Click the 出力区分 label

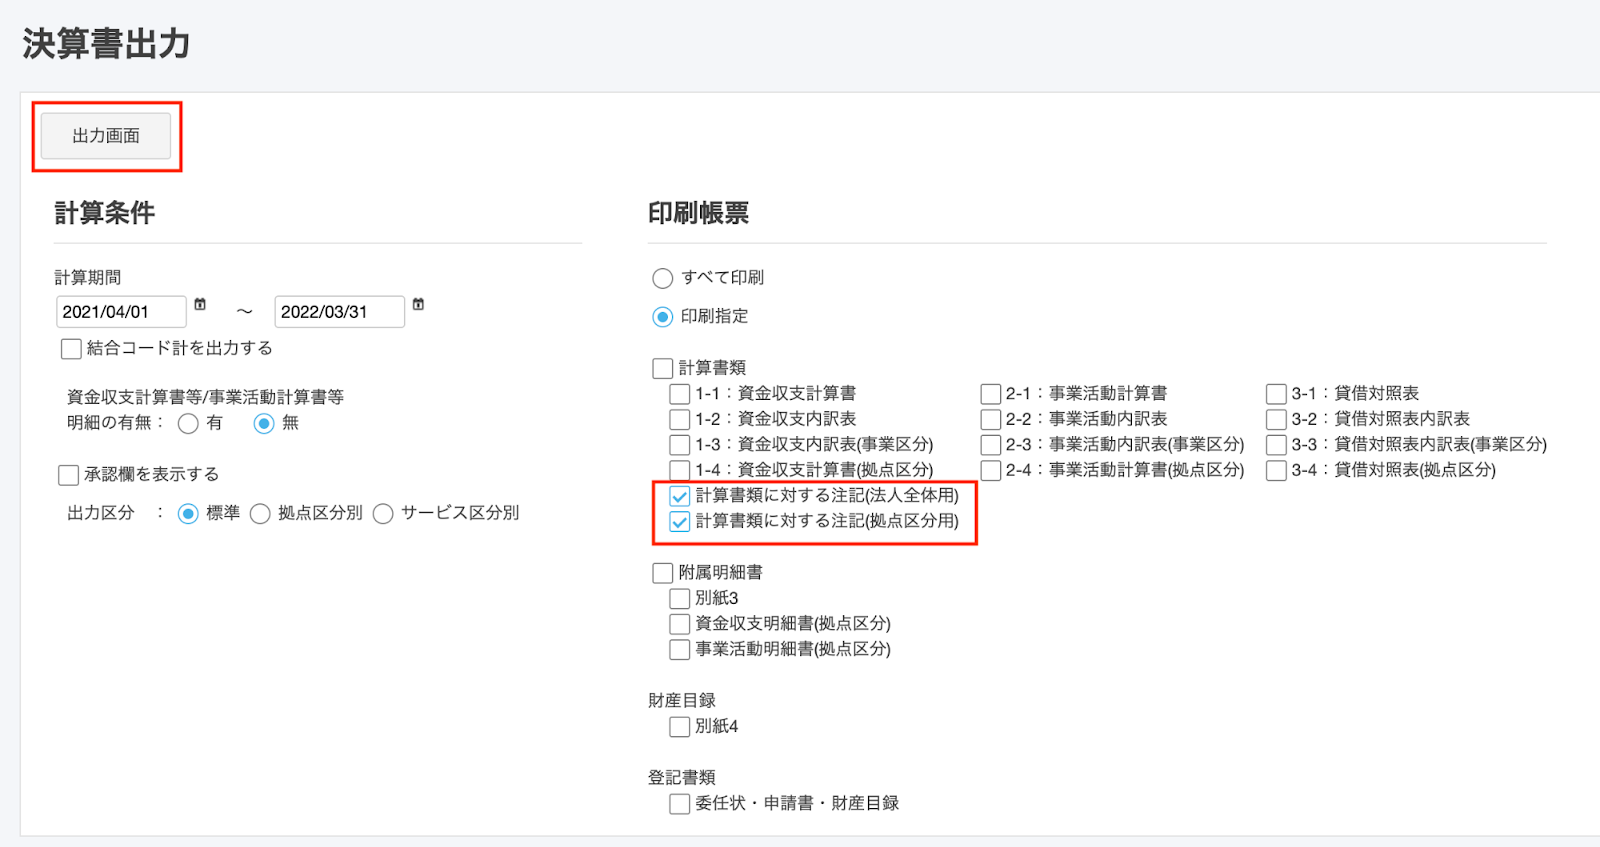[x=100, y=513]
